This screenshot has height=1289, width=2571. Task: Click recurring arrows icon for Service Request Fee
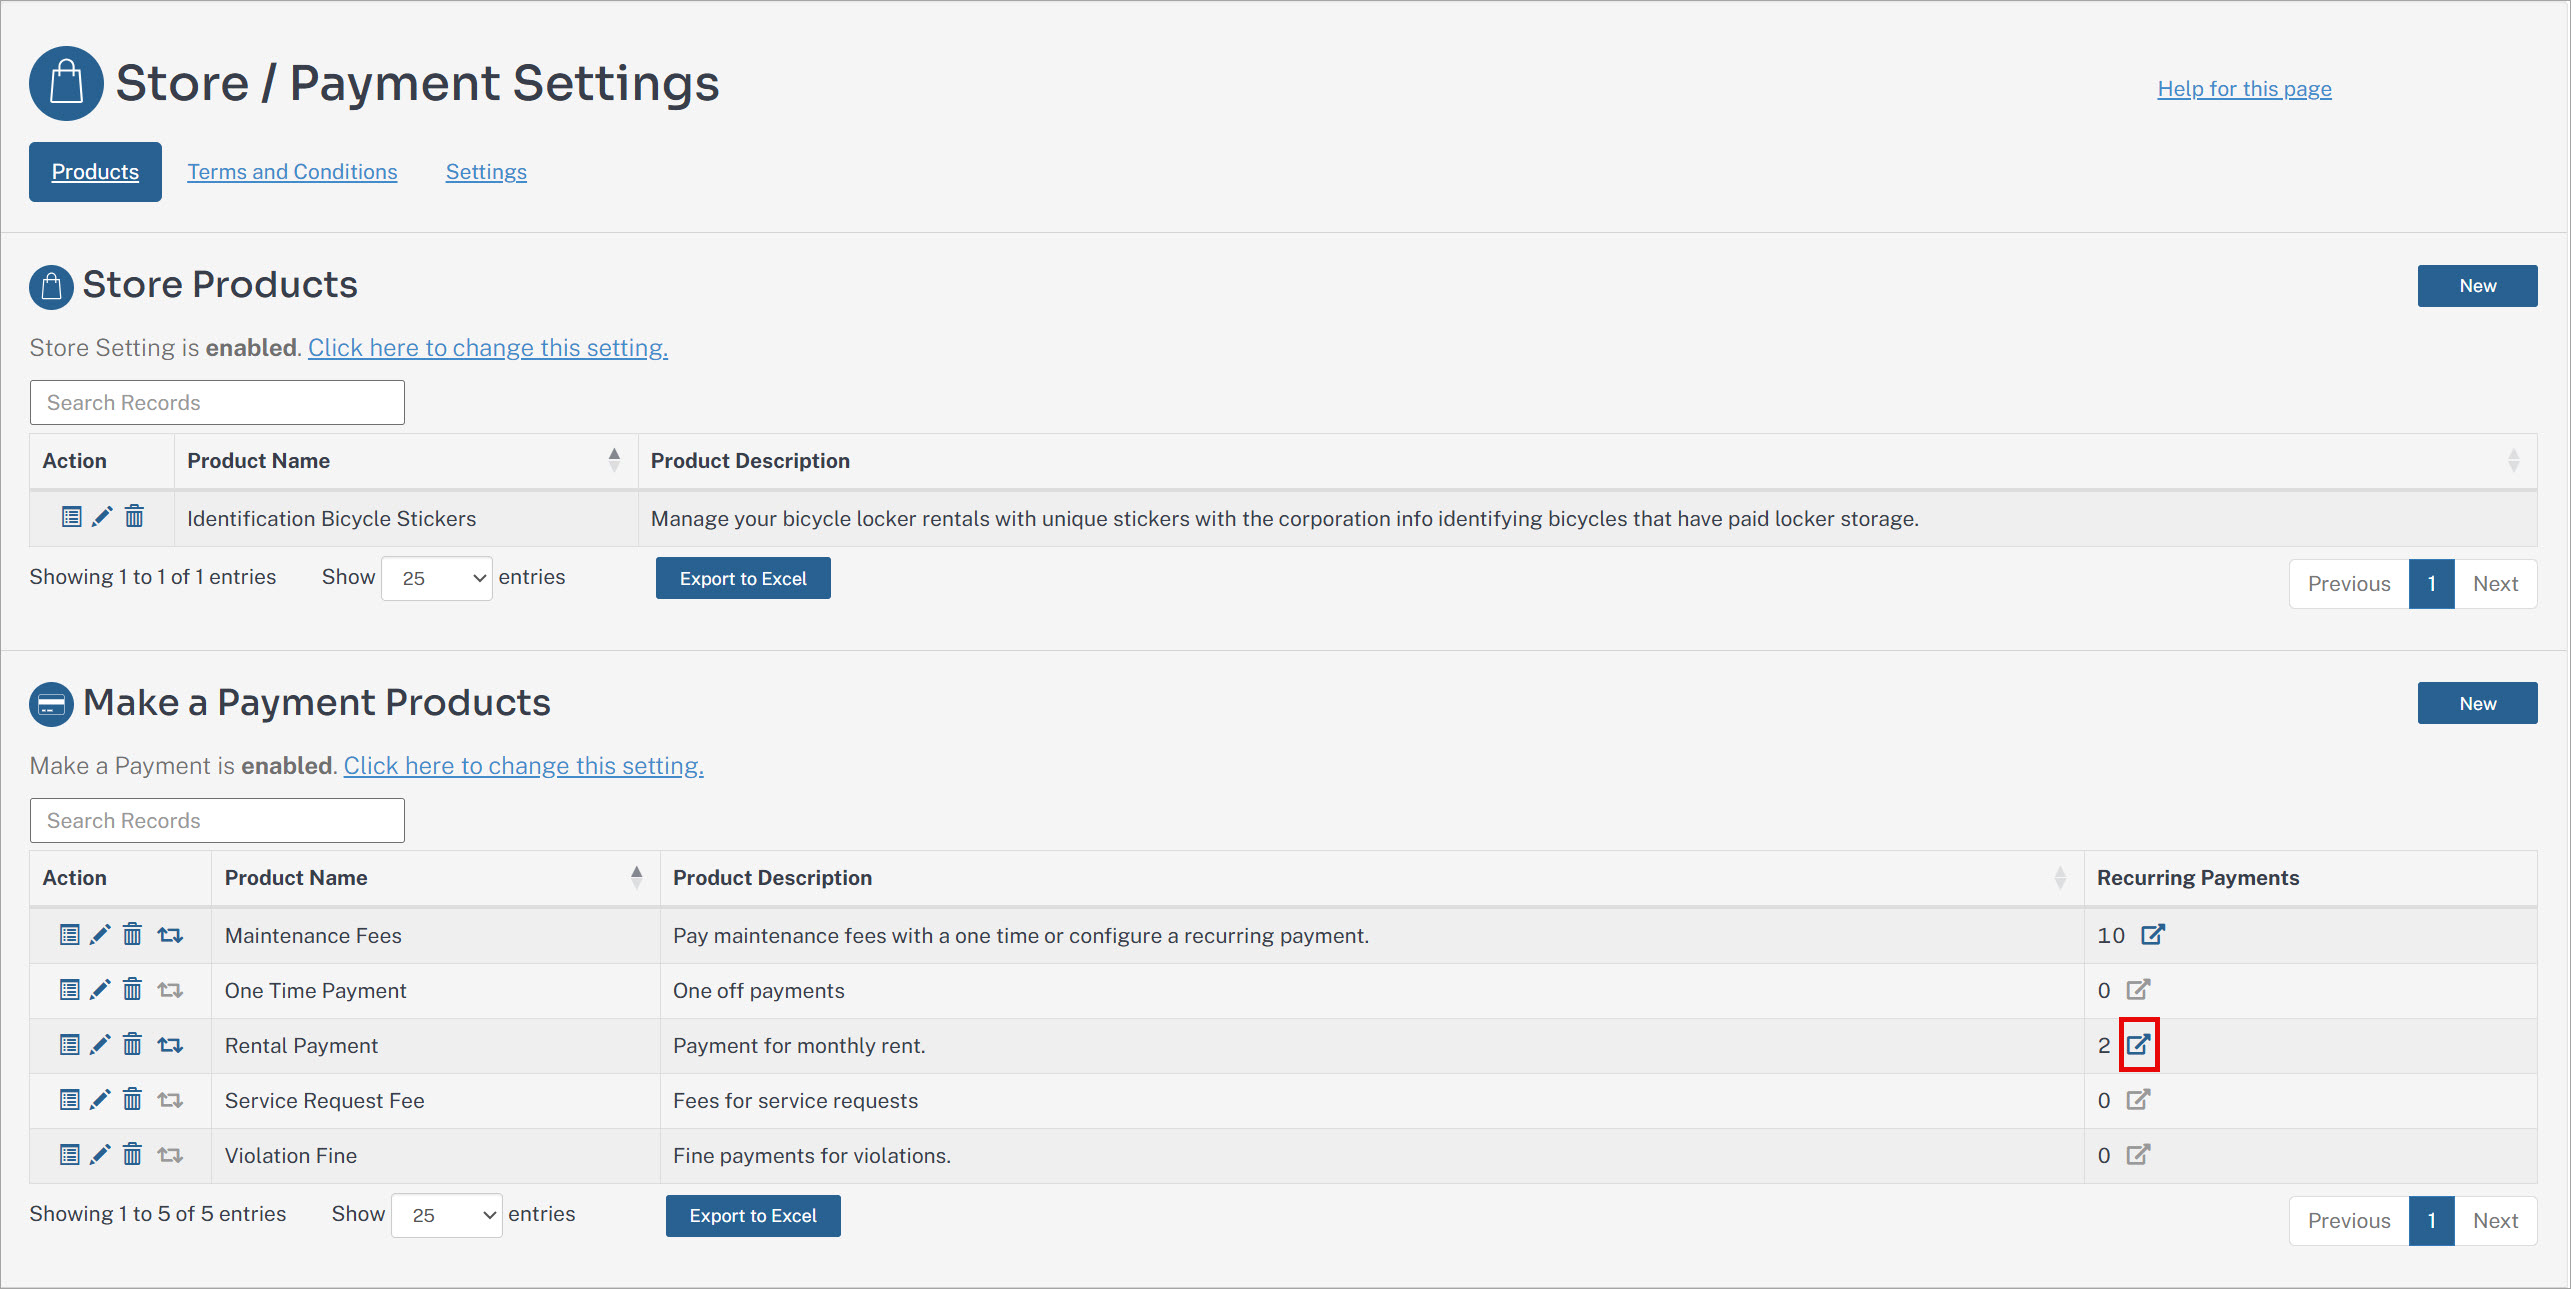[170, 1100]
